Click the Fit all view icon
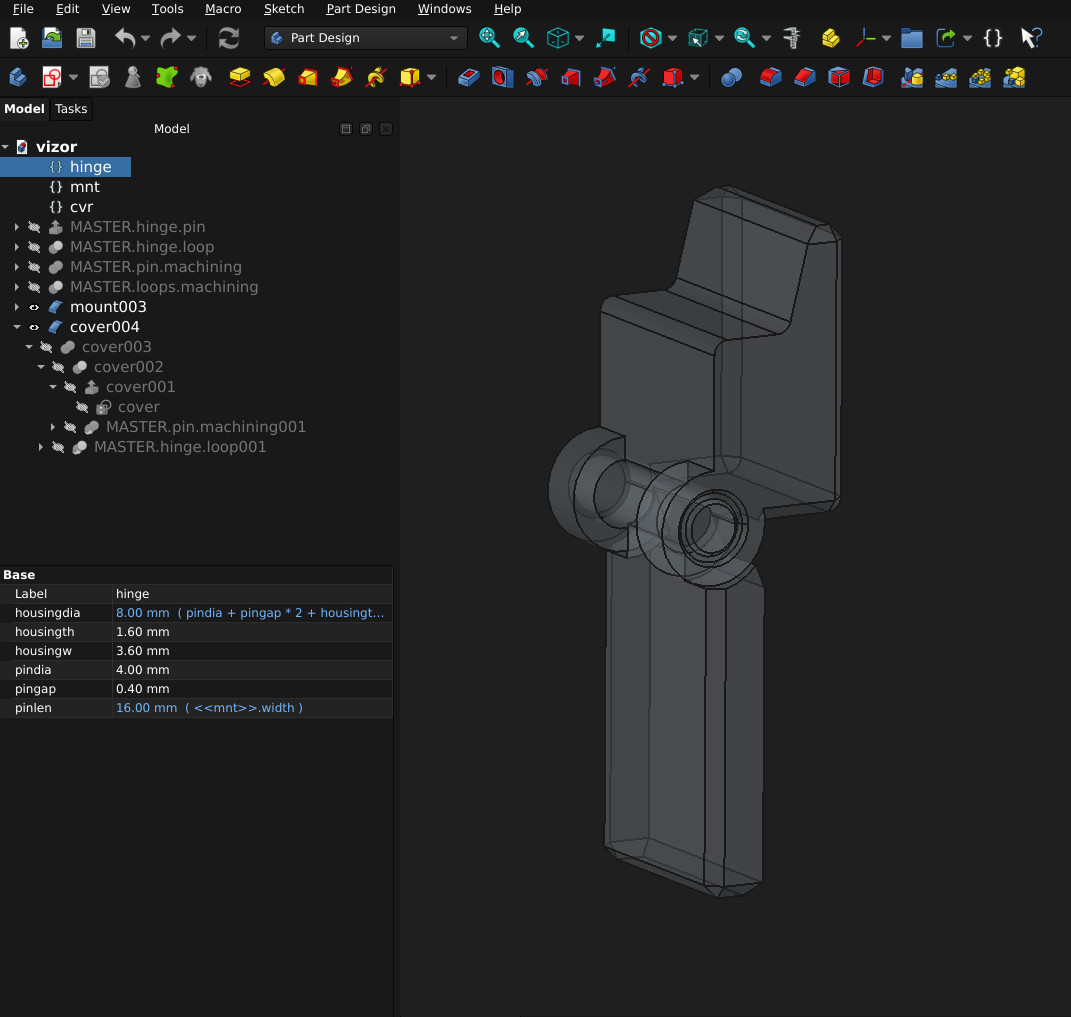Viewport: 1071px width, 1017px height. click(x=489, y=38)
